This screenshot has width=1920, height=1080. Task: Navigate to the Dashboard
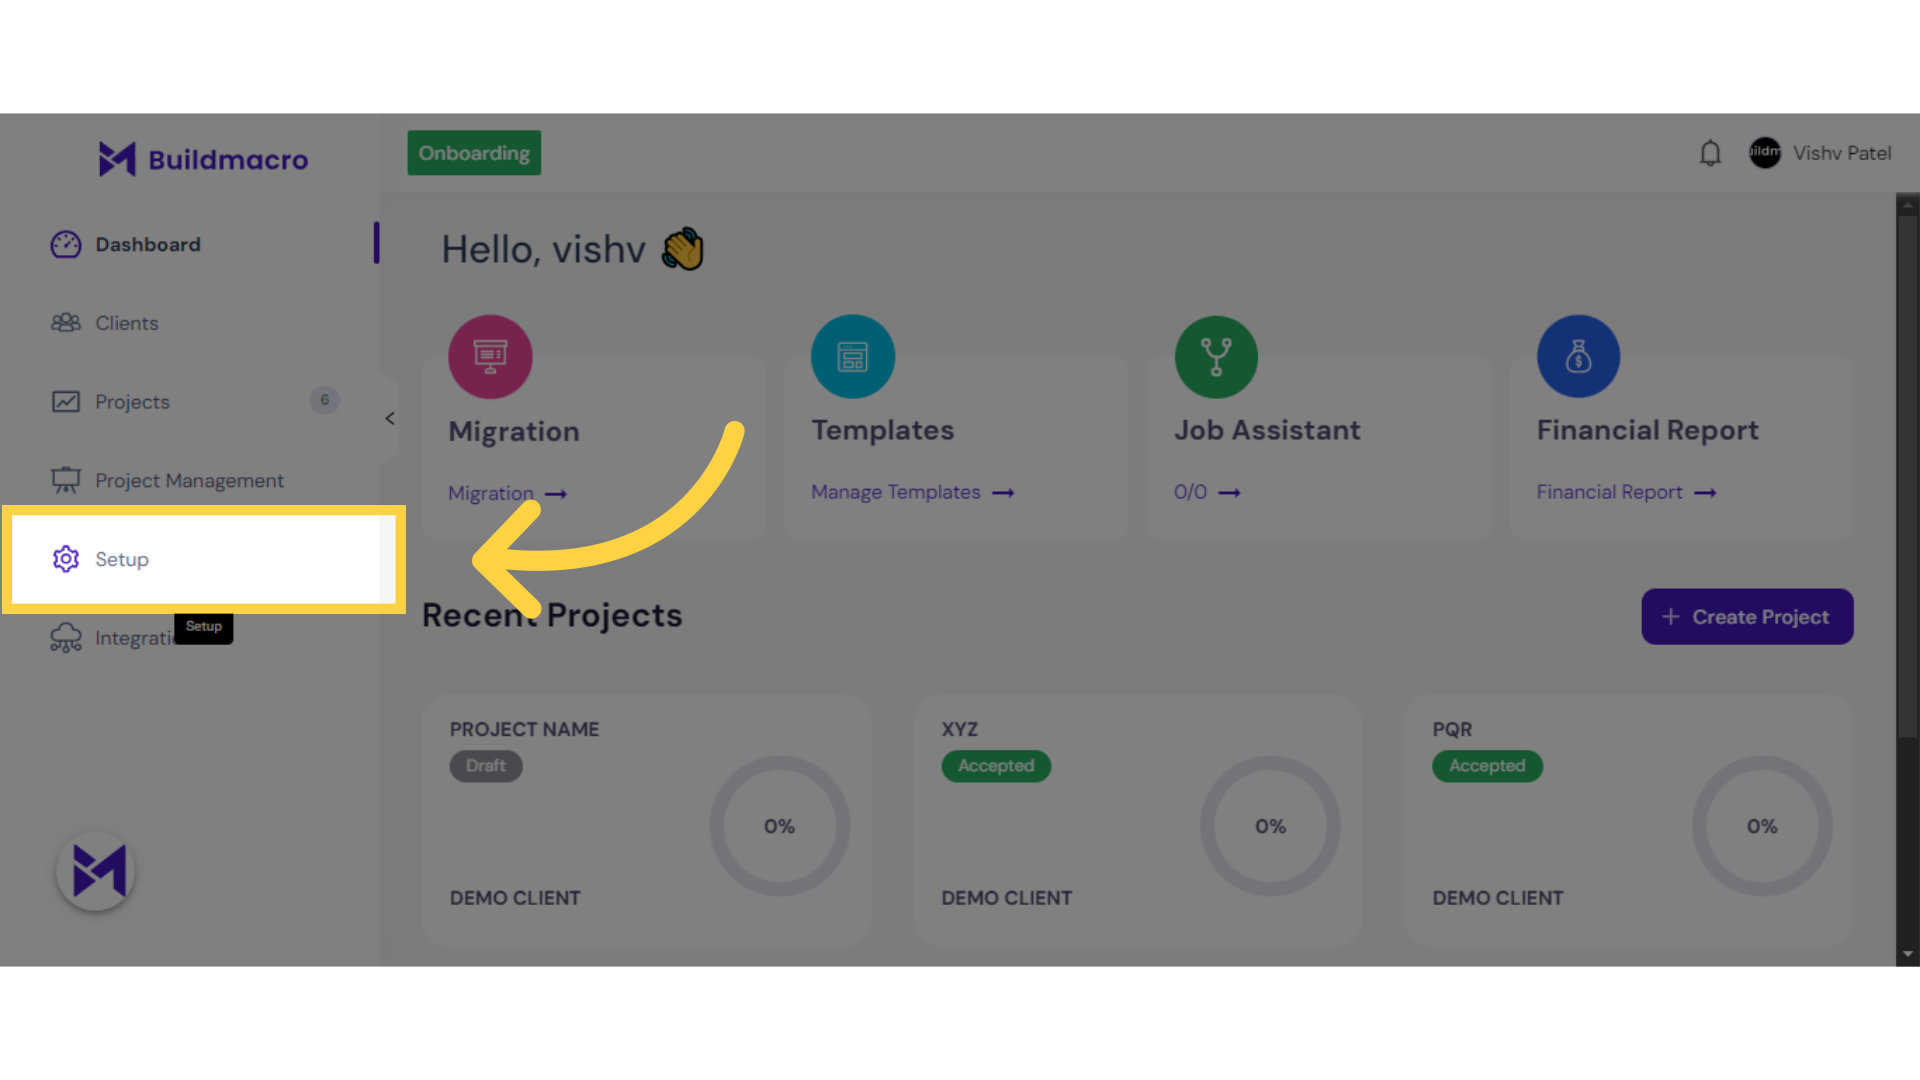click(x=148, y=244)
